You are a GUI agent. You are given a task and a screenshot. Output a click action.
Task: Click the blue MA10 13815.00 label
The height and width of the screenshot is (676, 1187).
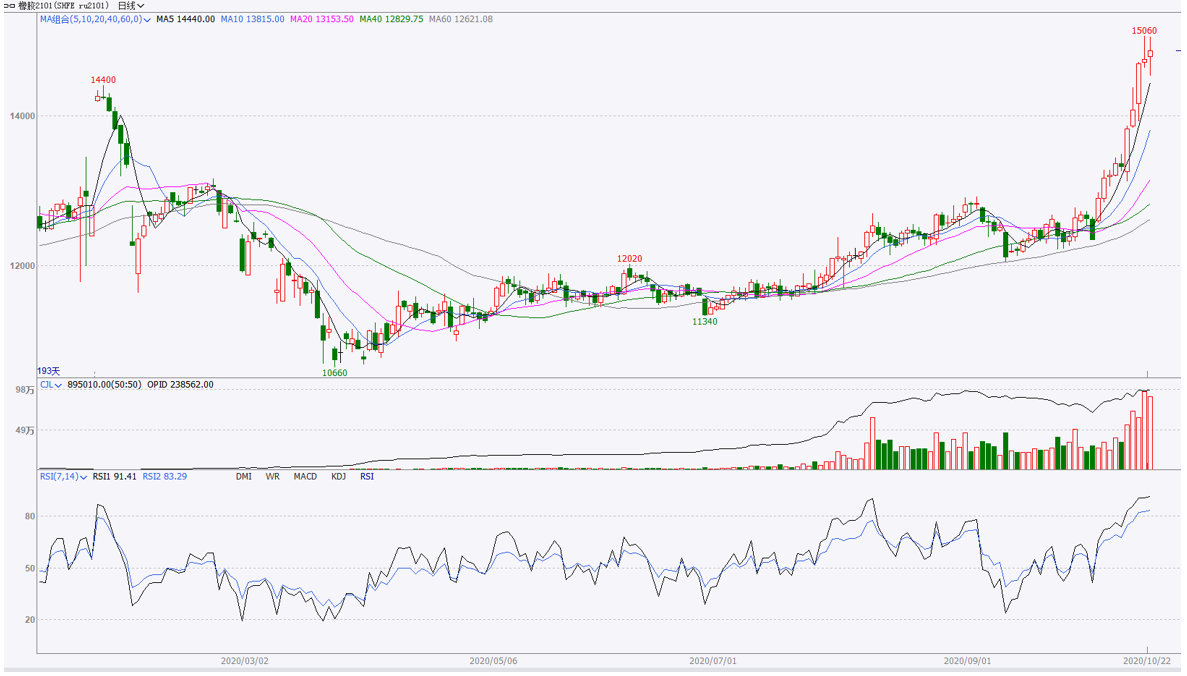tap(252, 20)
